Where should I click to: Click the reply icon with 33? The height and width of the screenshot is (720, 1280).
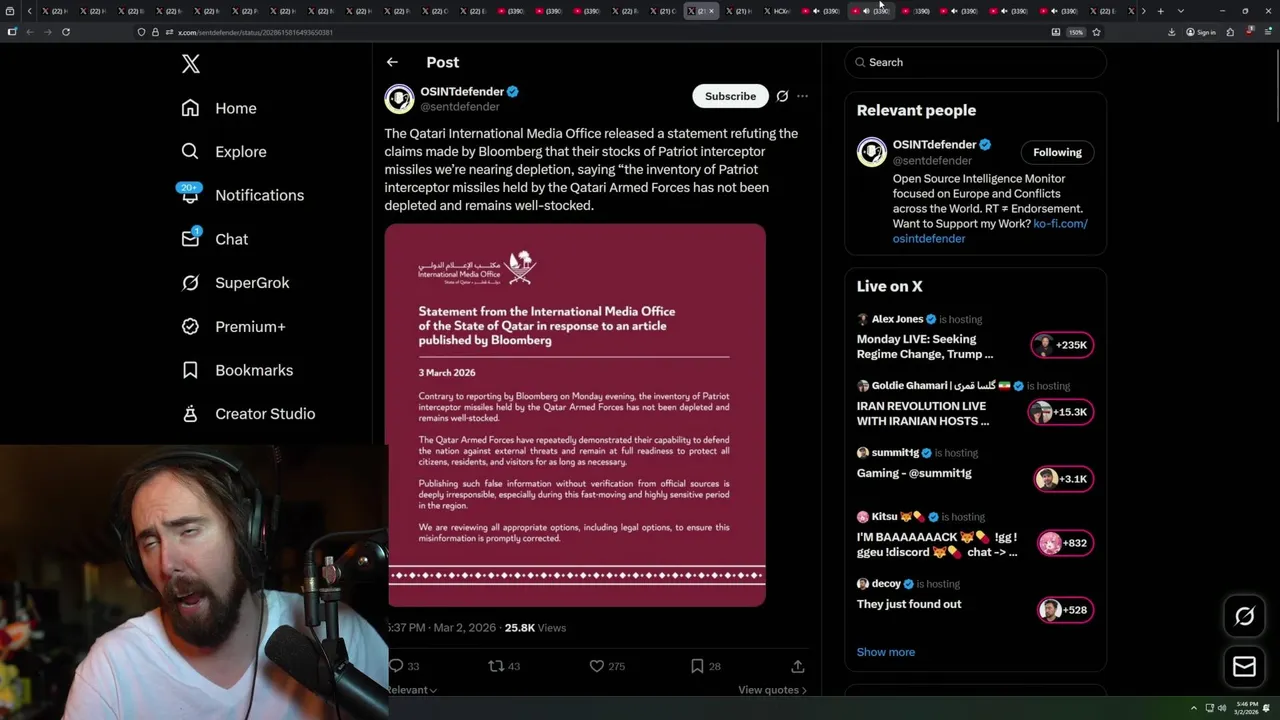click(x=396, y=666)
